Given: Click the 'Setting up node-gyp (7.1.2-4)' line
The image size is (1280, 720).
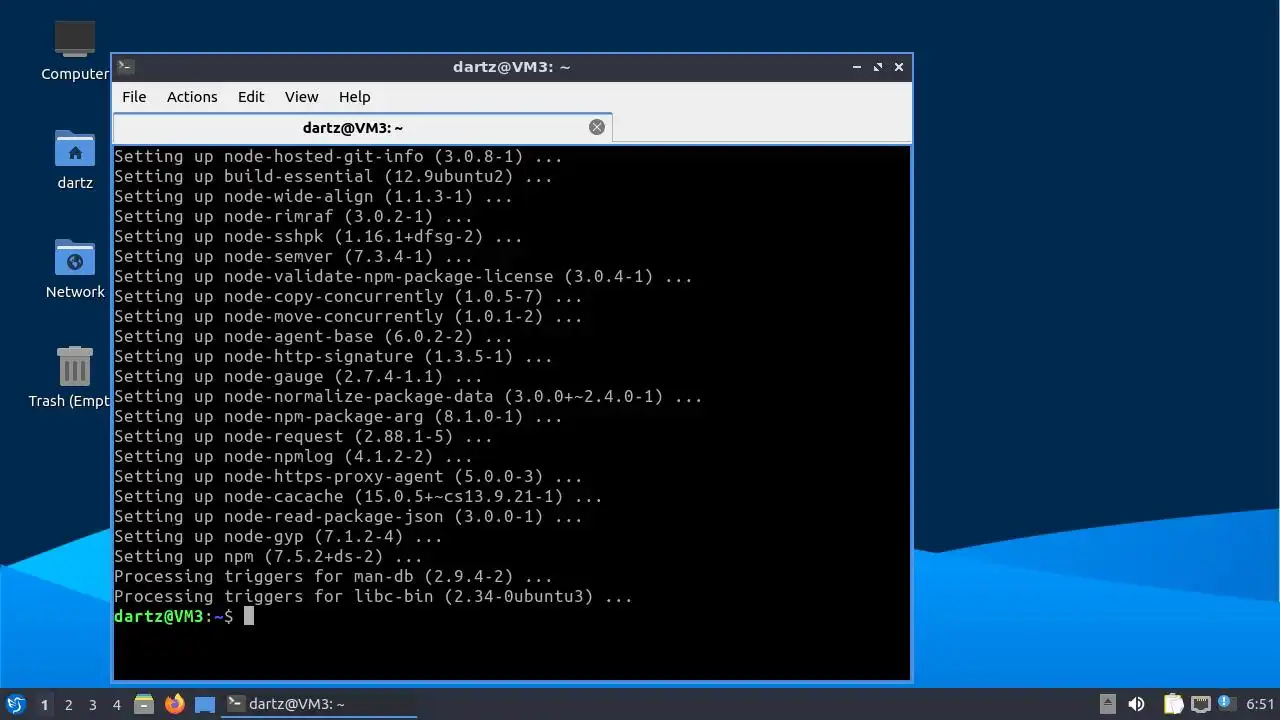Looking at the screenshot, I should coord(278,536).
